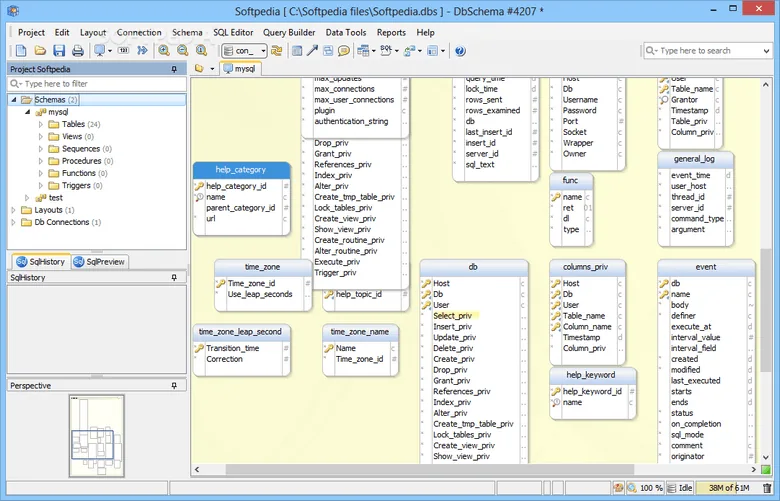Expand the test schema node
780x501 pixels.
(27, 198)
